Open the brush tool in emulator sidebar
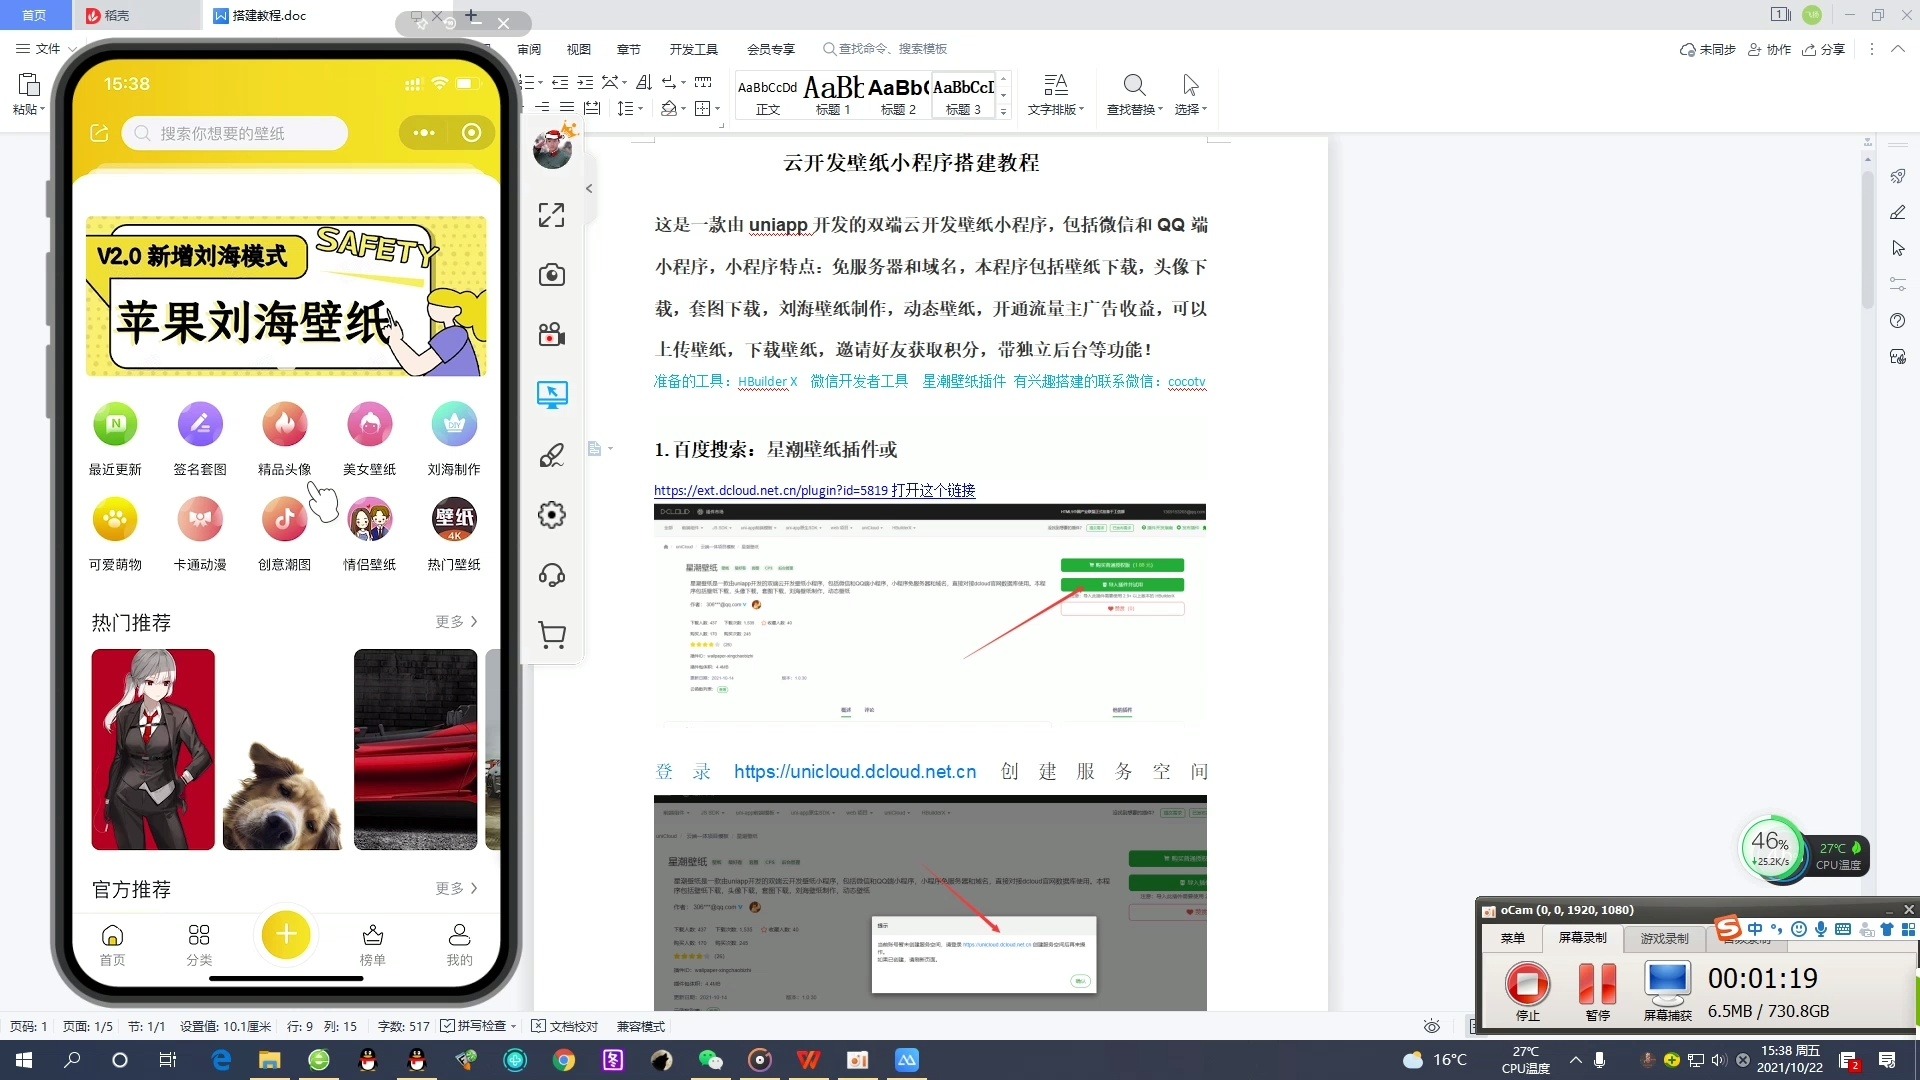The width and height of the screenshot is (1920, 1080). [551, 455]
